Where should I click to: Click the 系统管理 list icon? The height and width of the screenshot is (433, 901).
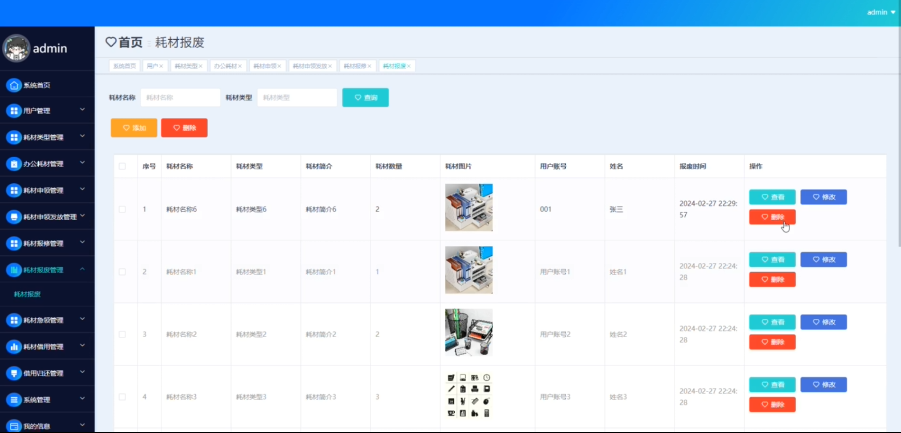click(14, 399)
